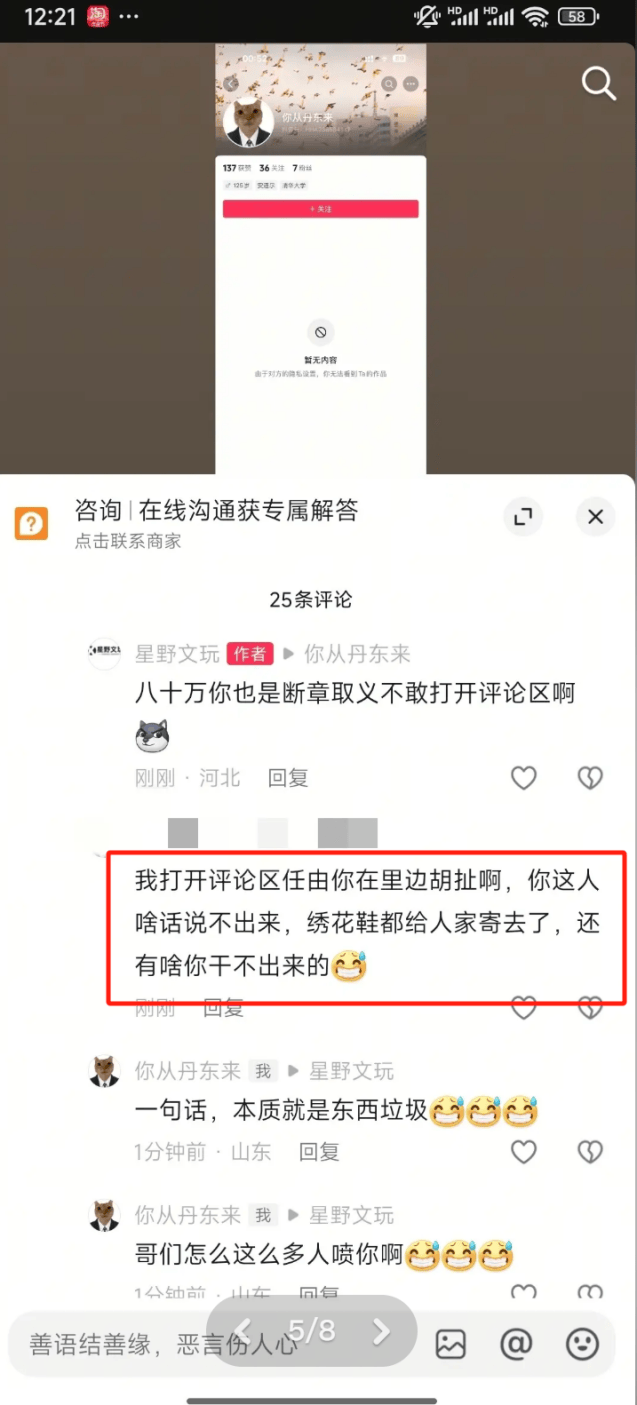Close the comments panel
The image size is (637, 1405).
(x=595, y=517)
